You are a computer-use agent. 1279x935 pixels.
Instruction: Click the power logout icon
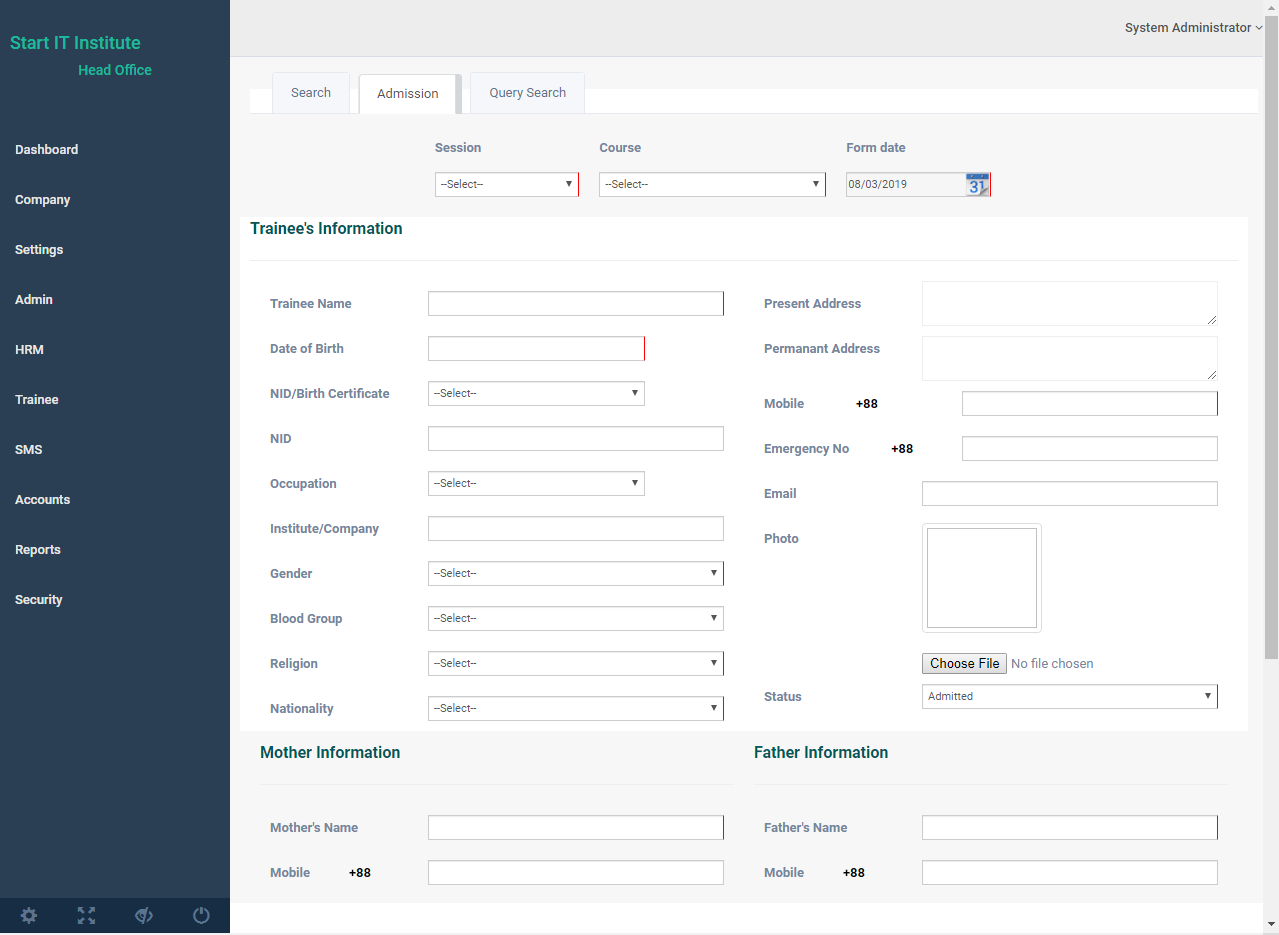(x=201, y=915)
